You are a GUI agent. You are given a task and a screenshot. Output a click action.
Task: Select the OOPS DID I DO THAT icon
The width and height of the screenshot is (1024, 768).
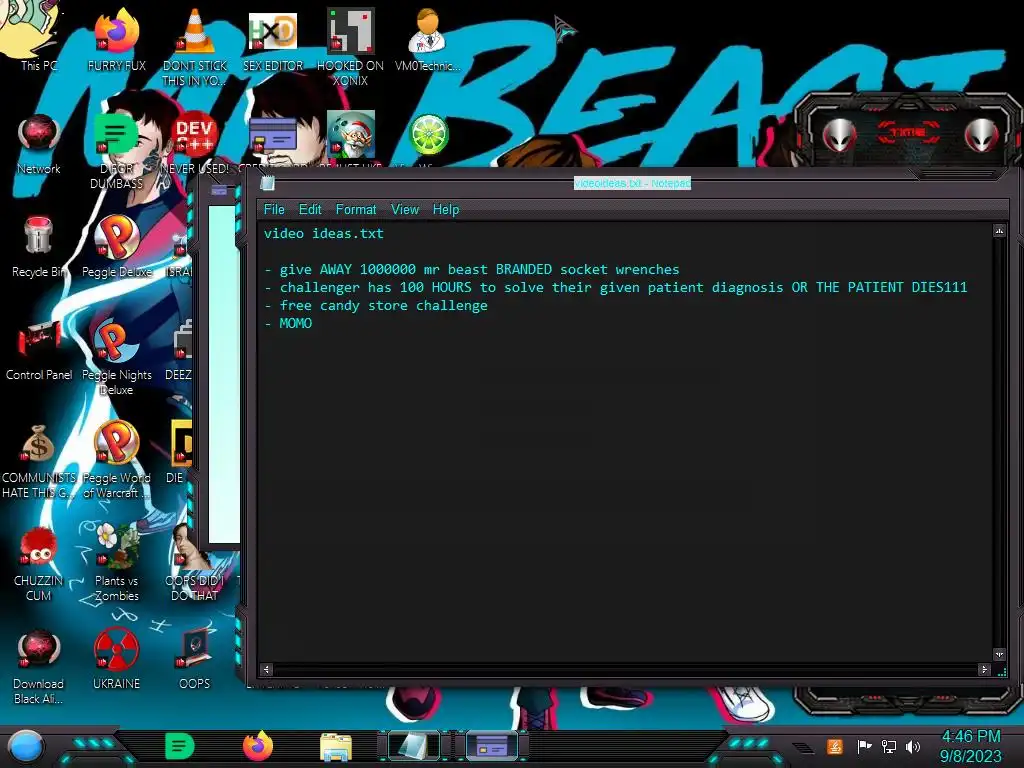[x=195, y=563]
